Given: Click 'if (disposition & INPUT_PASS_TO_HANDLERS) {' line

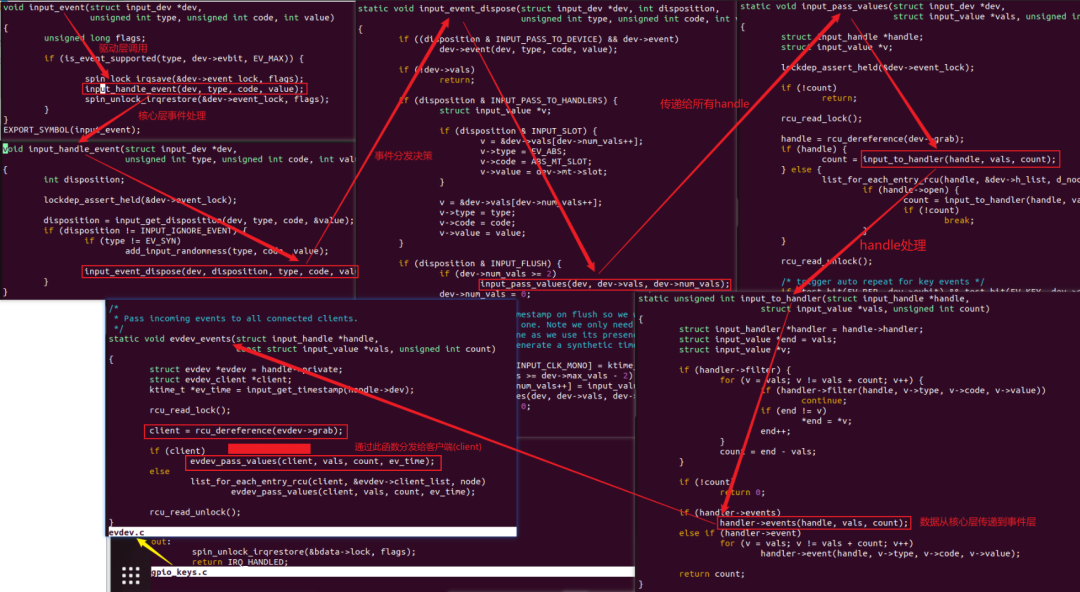Looking at the screenshot, I should 508,101.
